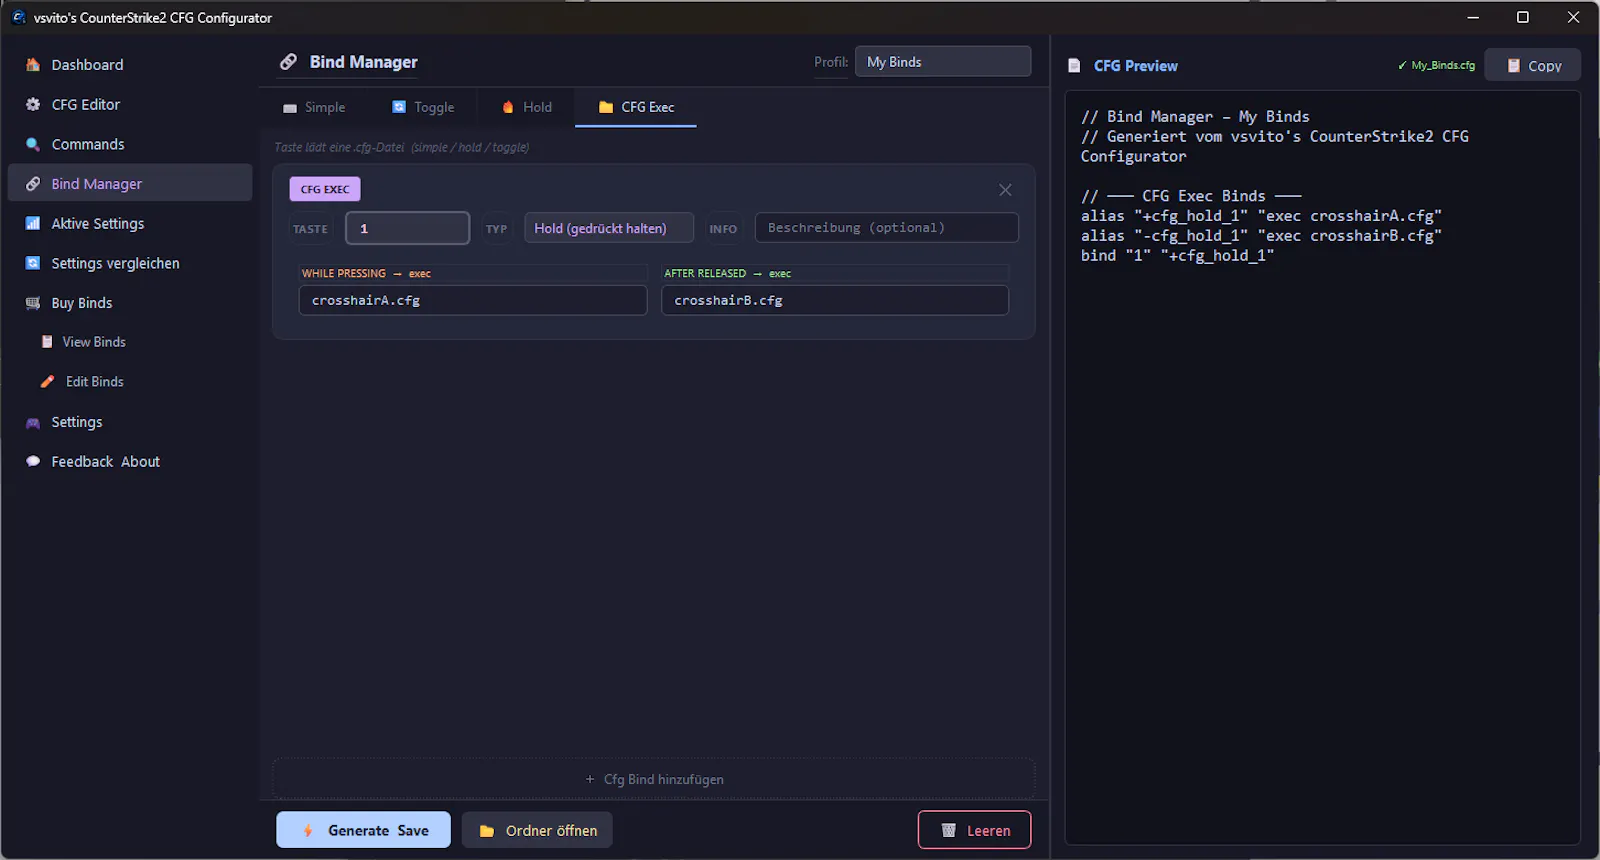Viewport: 1600px width, 860px height.
Task: Click the flame icon on Hold tab
Action: click(508, 107)
